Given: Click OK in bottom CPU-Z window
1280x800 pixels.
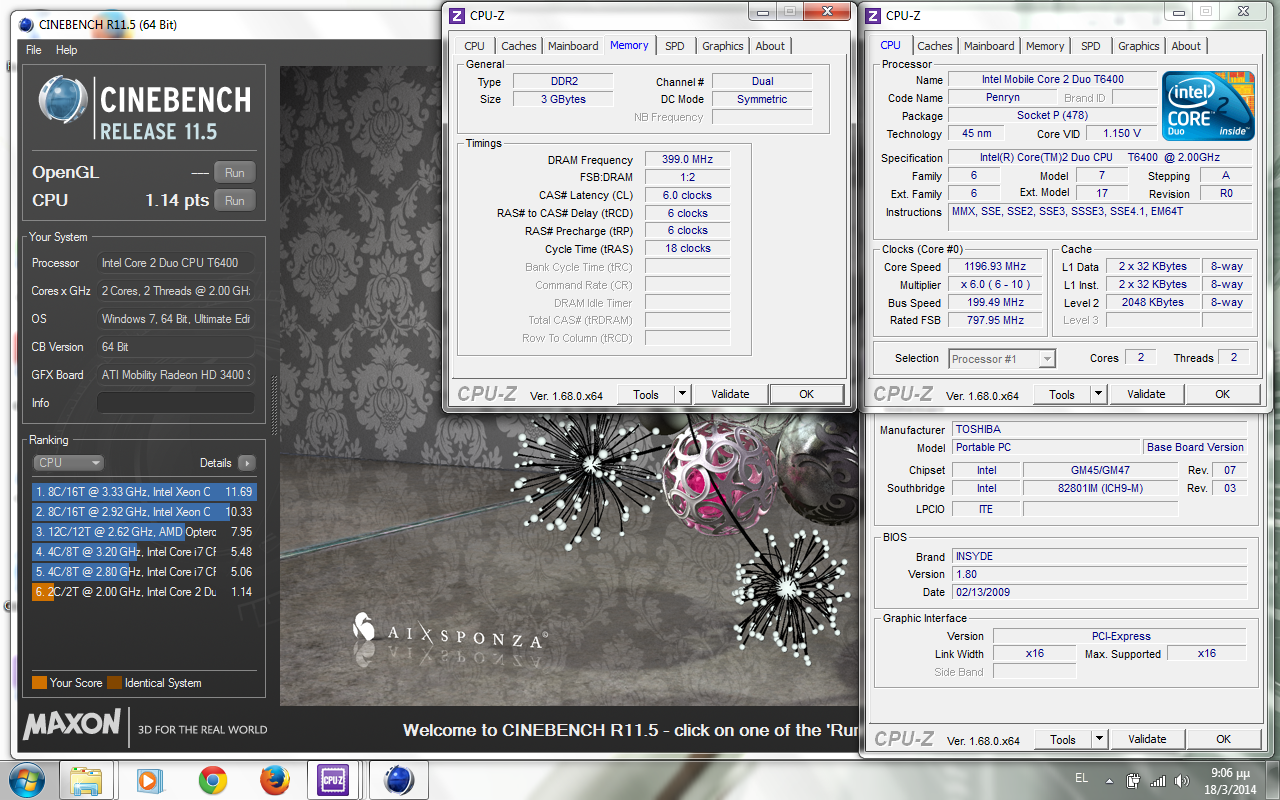Looking at the screenshot, I should pos(1224,739).
